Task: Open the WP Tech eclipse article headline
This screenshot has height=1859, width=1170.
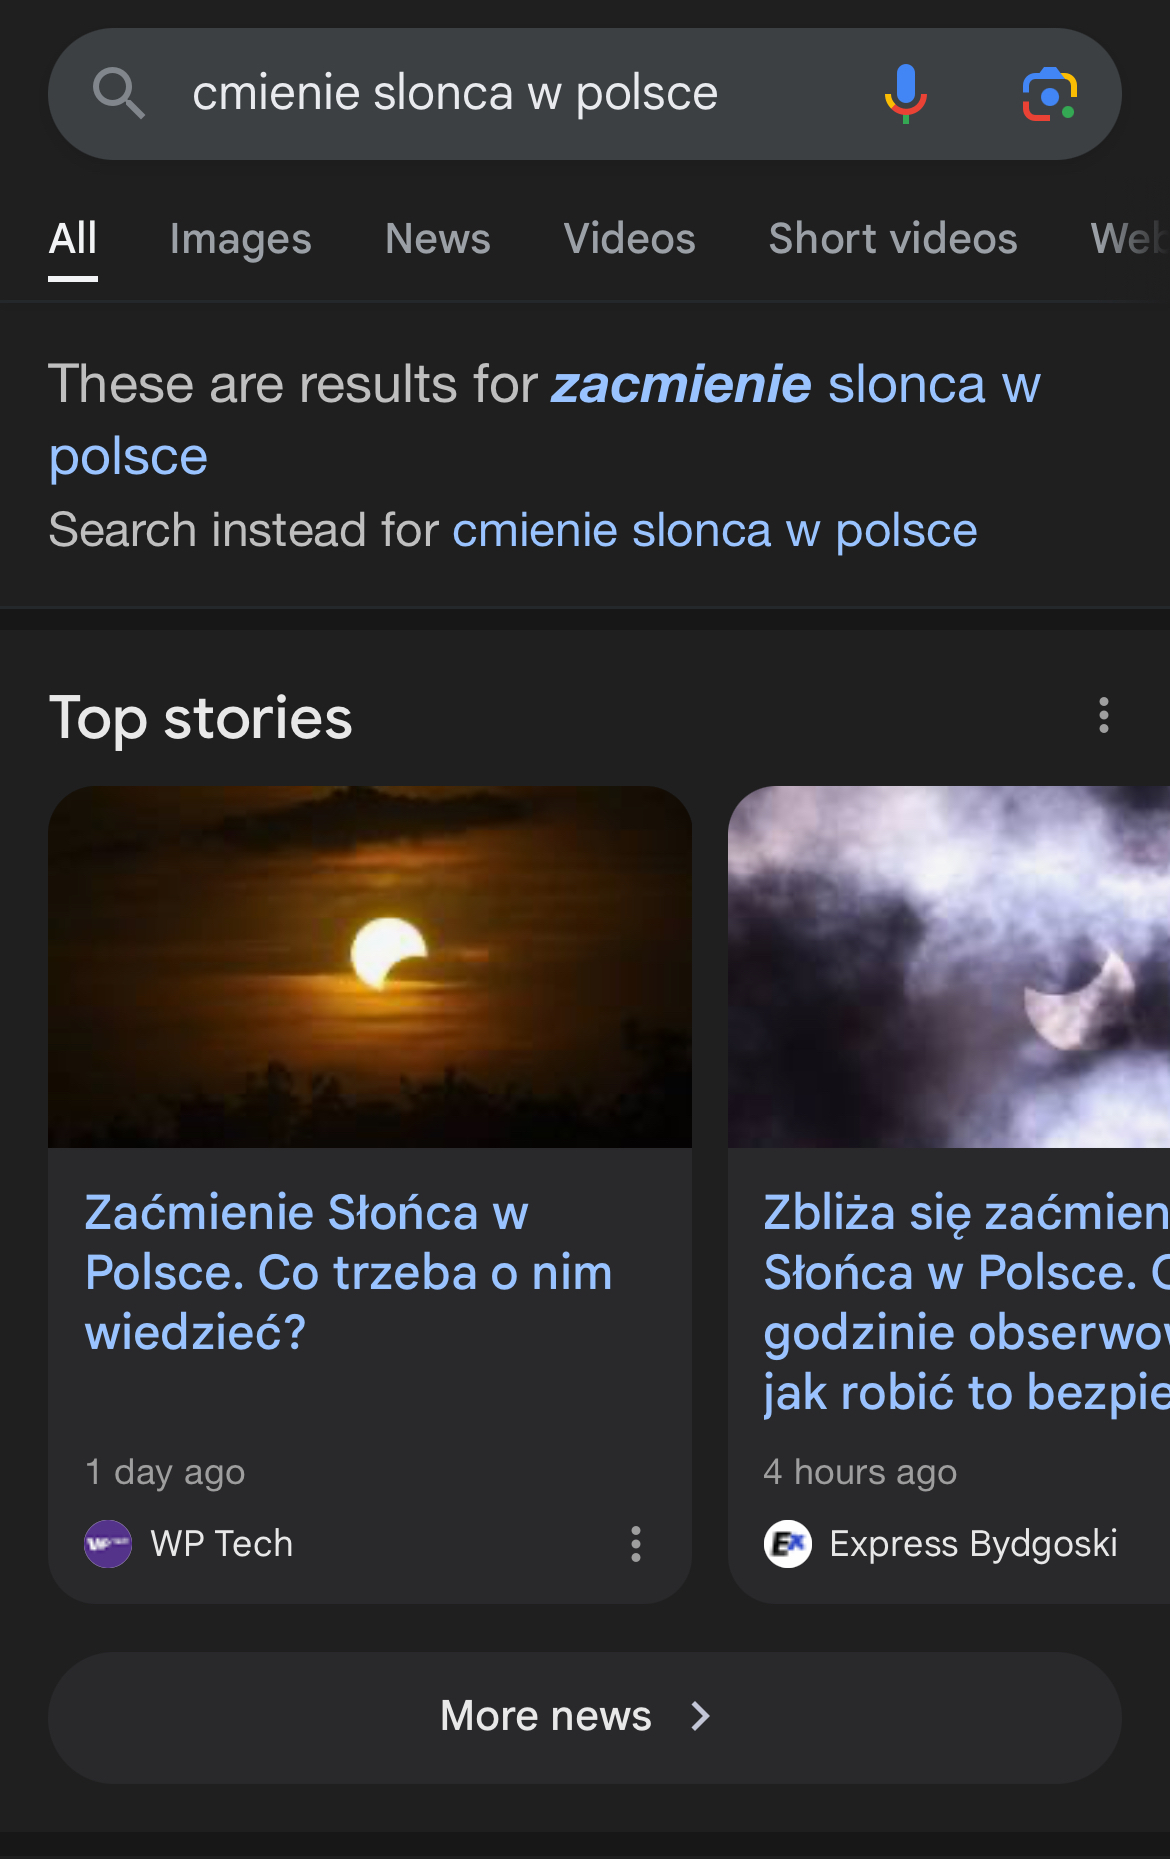Action: [348, 1272]
